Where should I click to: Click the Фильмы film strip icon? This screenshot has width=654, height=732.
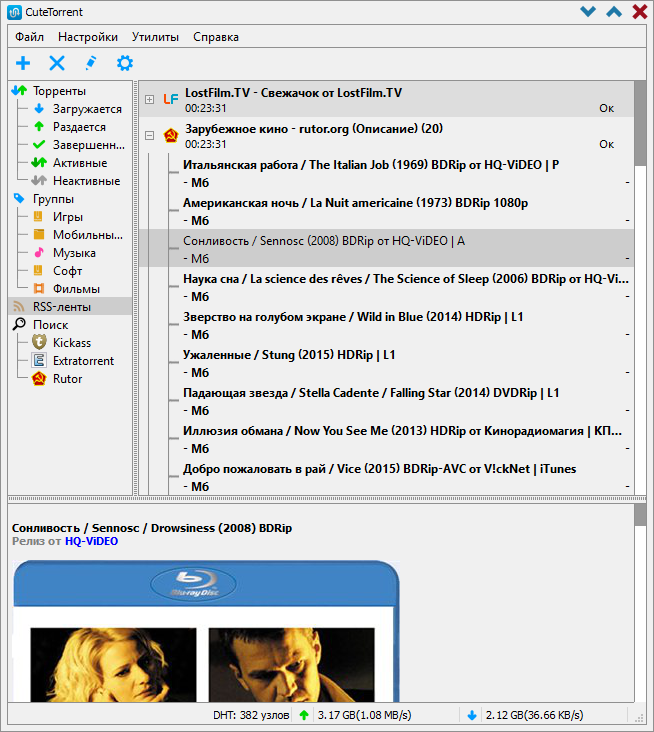tap(39, 289)
